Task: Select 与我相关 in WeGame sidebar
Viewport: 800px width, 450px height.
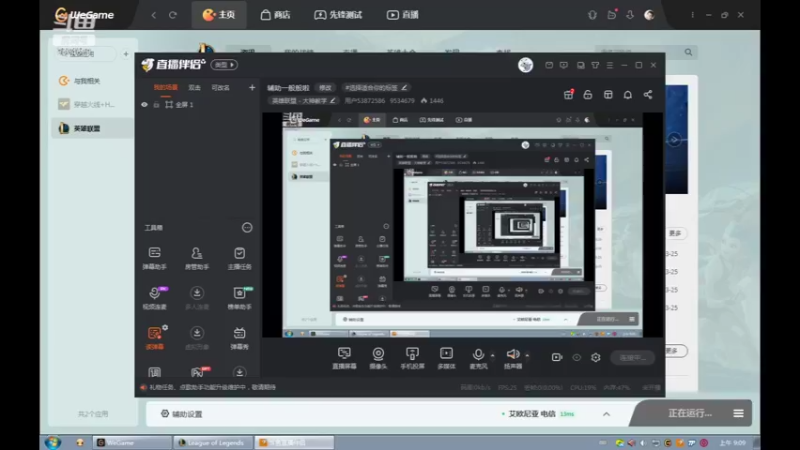Action: pyautogui.click(x=91, y=81)
